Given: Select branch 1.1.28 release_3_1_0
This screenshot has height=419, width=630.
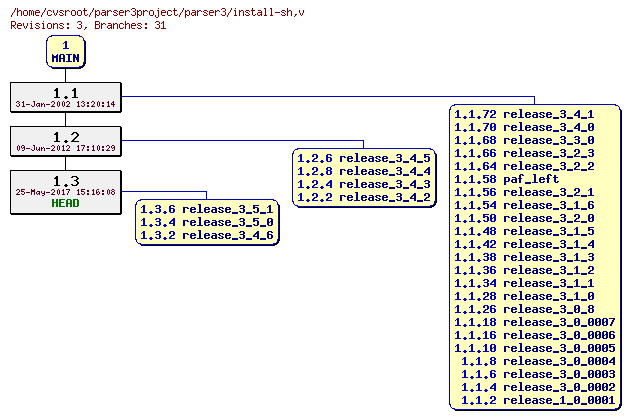Looking at the screenshot, I should coord(524,296).
